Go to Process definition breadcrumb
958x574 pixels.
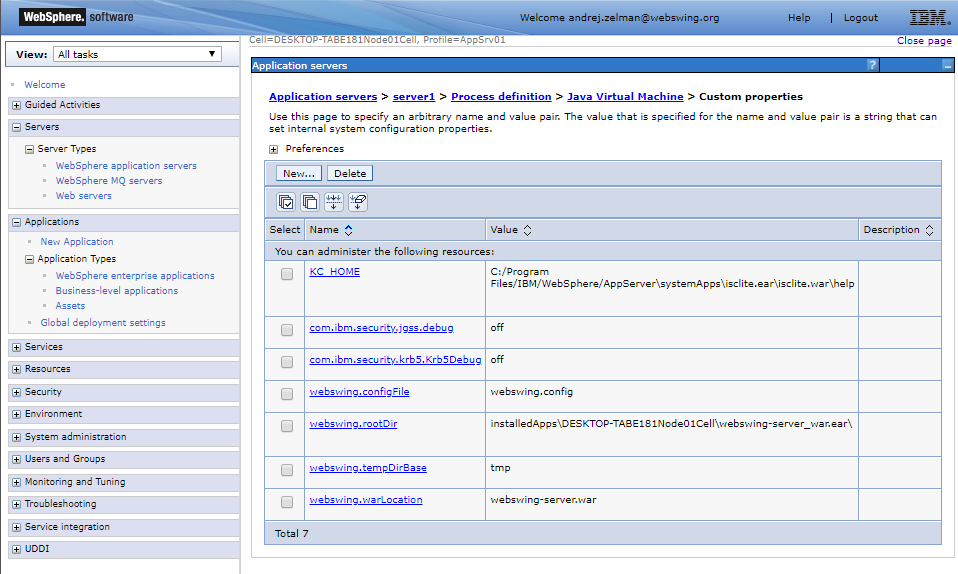501,97
